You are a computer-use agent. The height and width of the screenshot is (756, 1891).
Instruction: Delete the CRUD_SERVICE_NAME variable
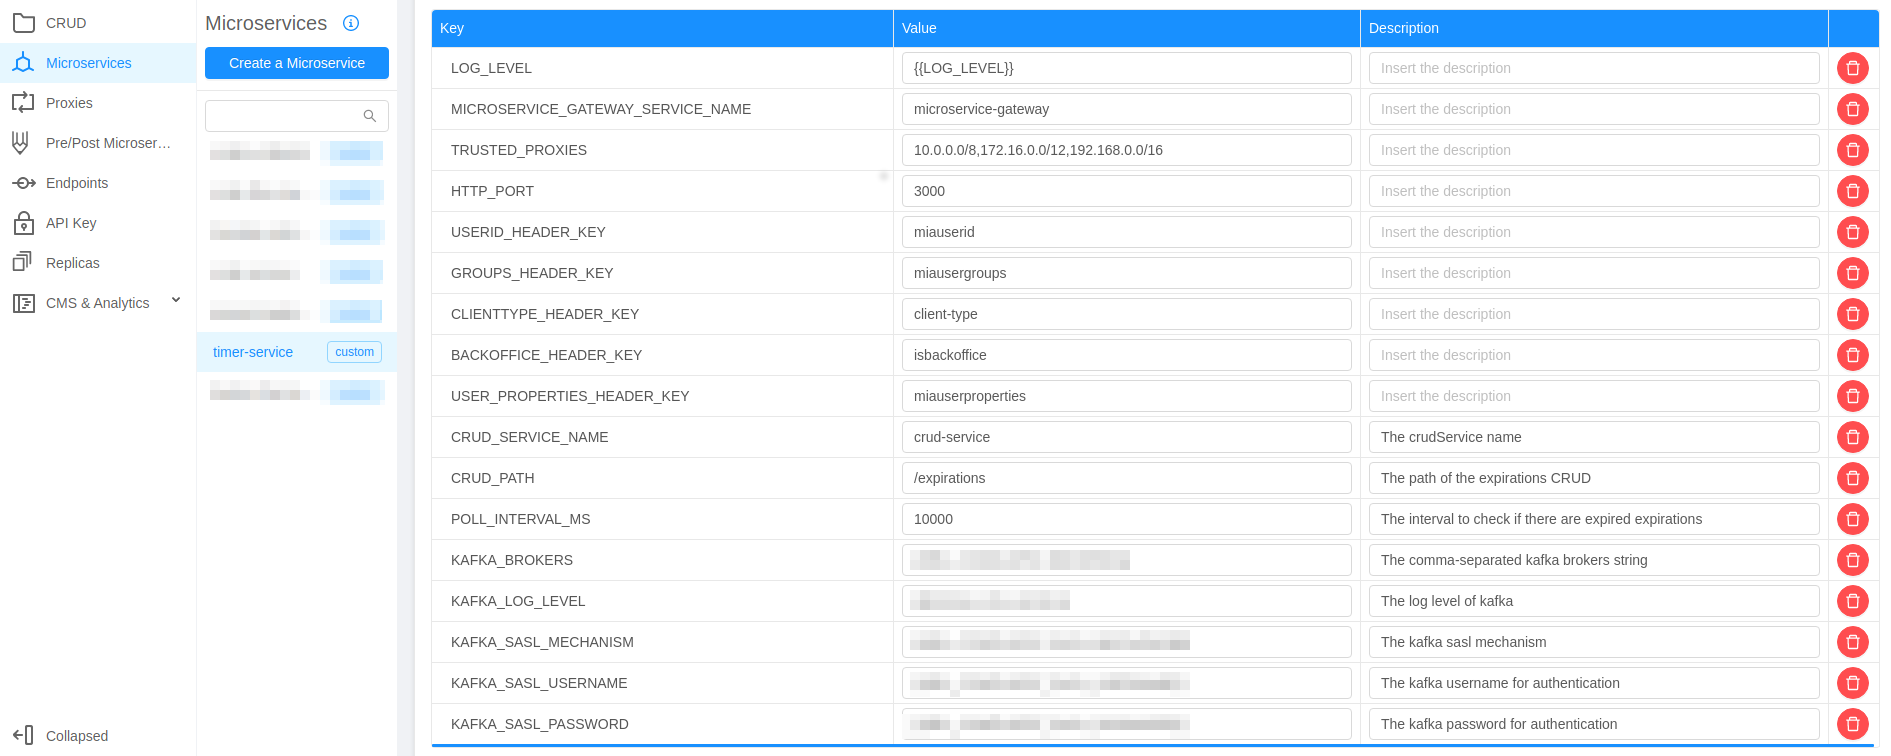[1852, 437]
